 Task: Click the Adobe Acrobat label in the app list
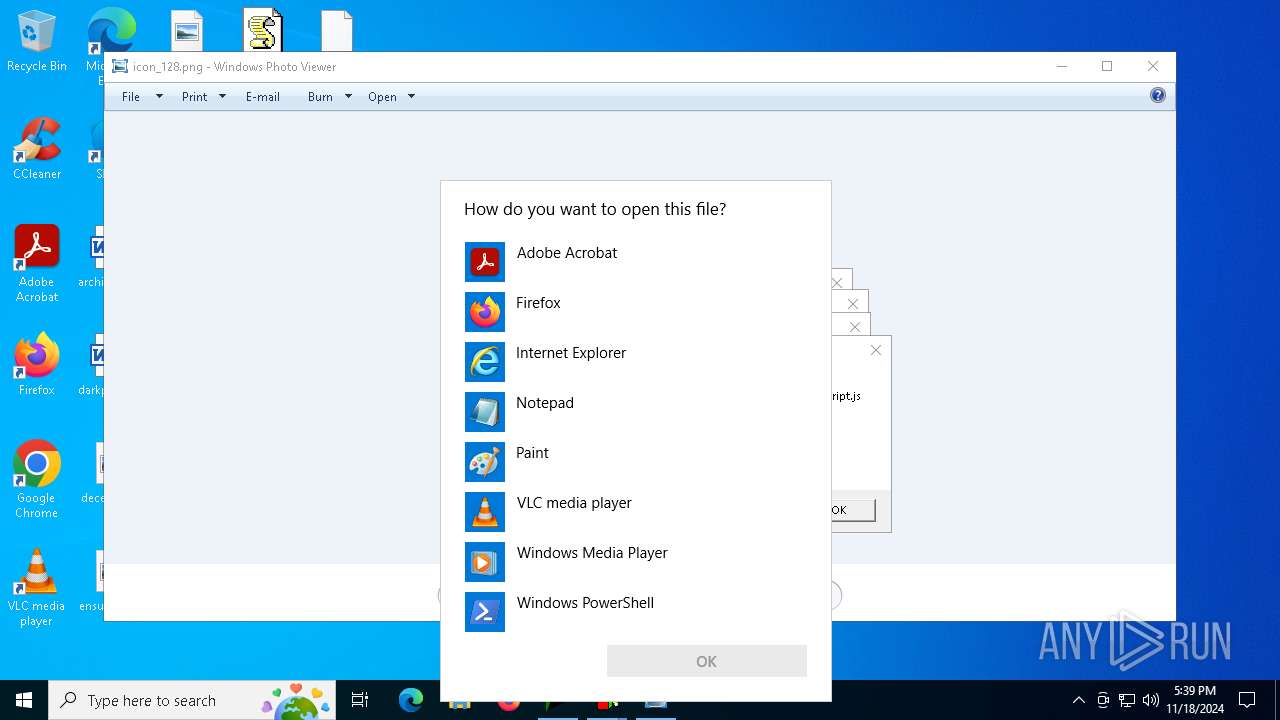pyautogui.click(x=567, y=253)
